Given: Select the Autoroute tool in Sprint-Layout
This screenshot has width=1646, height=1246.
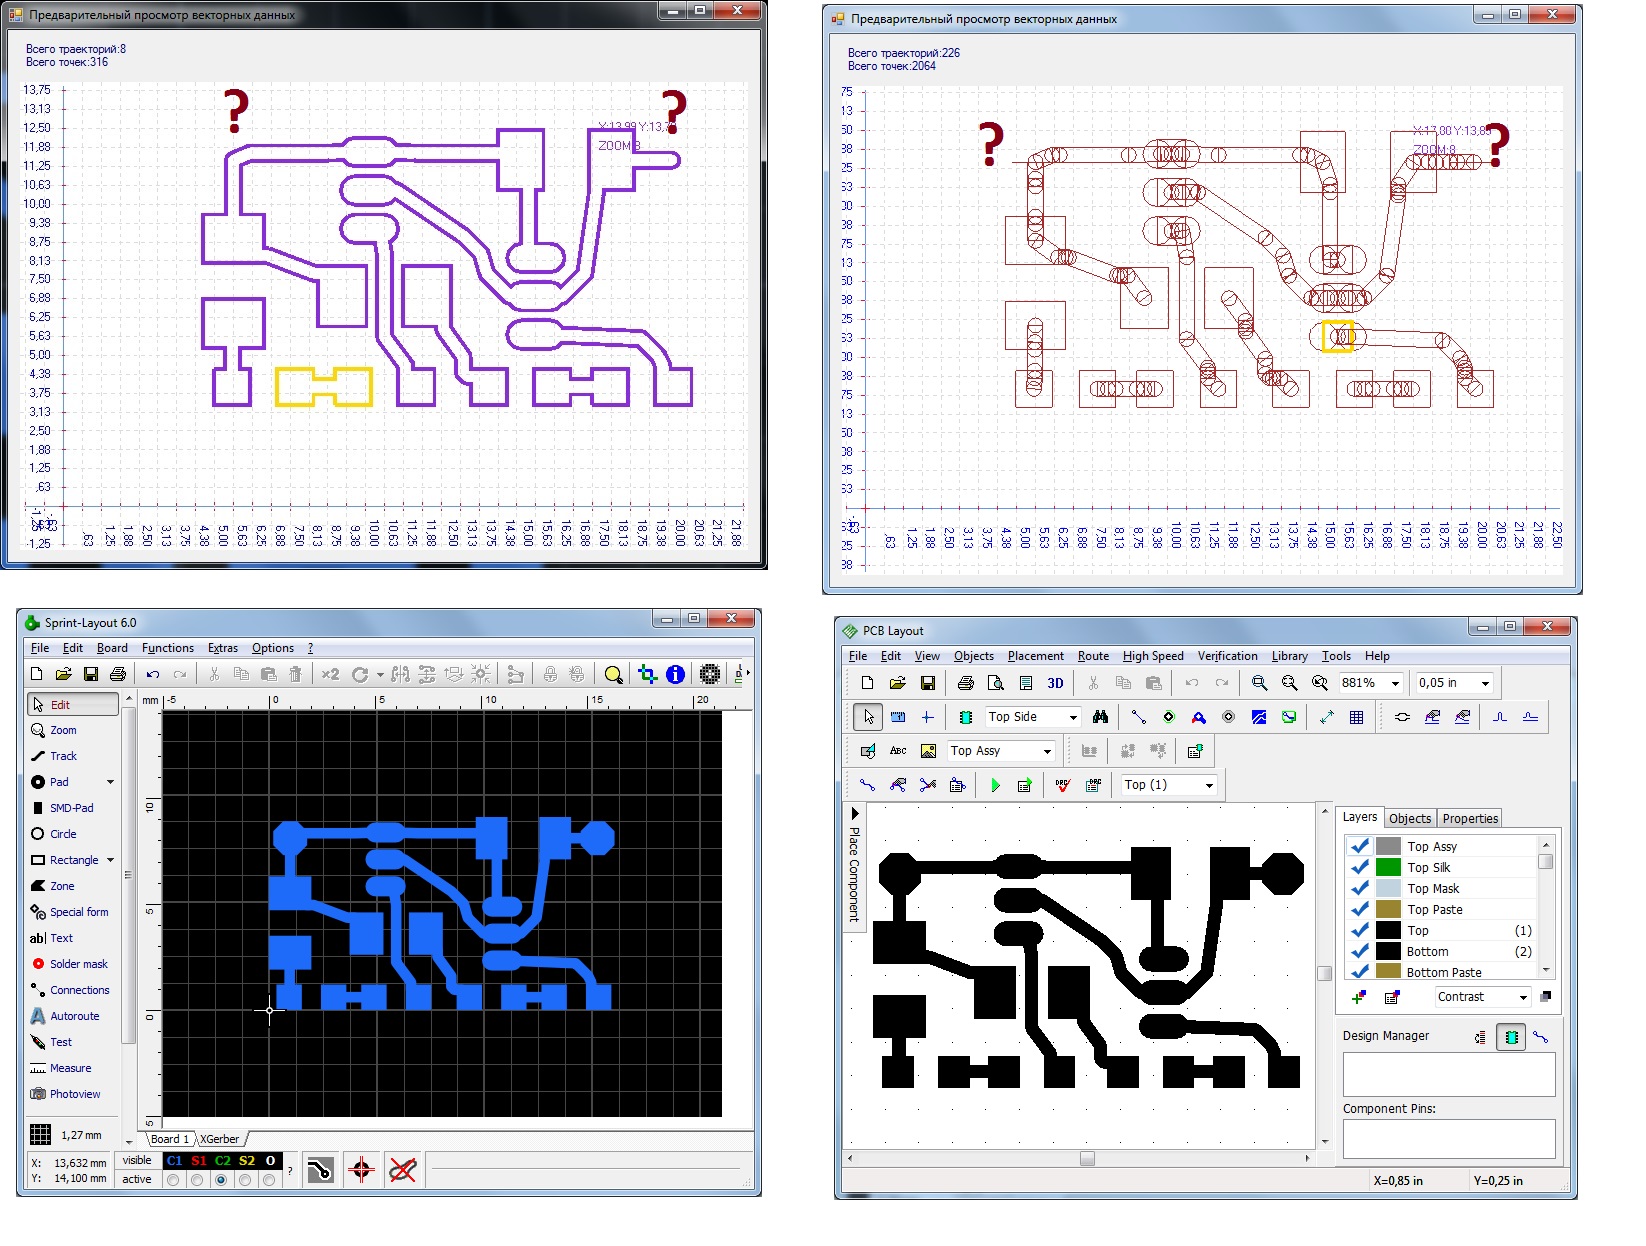Looking at the screenshot, I should pos(74,1016).
